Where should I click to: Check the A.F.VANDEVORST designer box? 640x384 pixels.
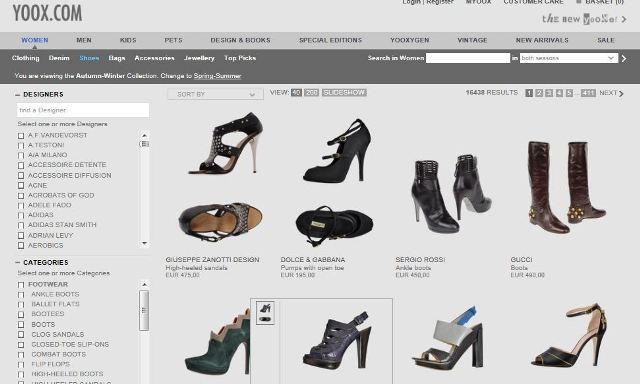pos(21,135)
